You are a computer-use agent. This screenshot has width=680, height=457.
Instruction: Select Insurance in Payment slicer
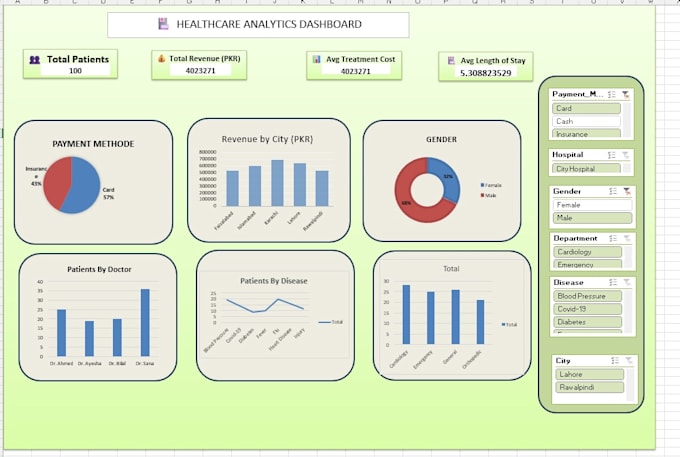[586, 134]
